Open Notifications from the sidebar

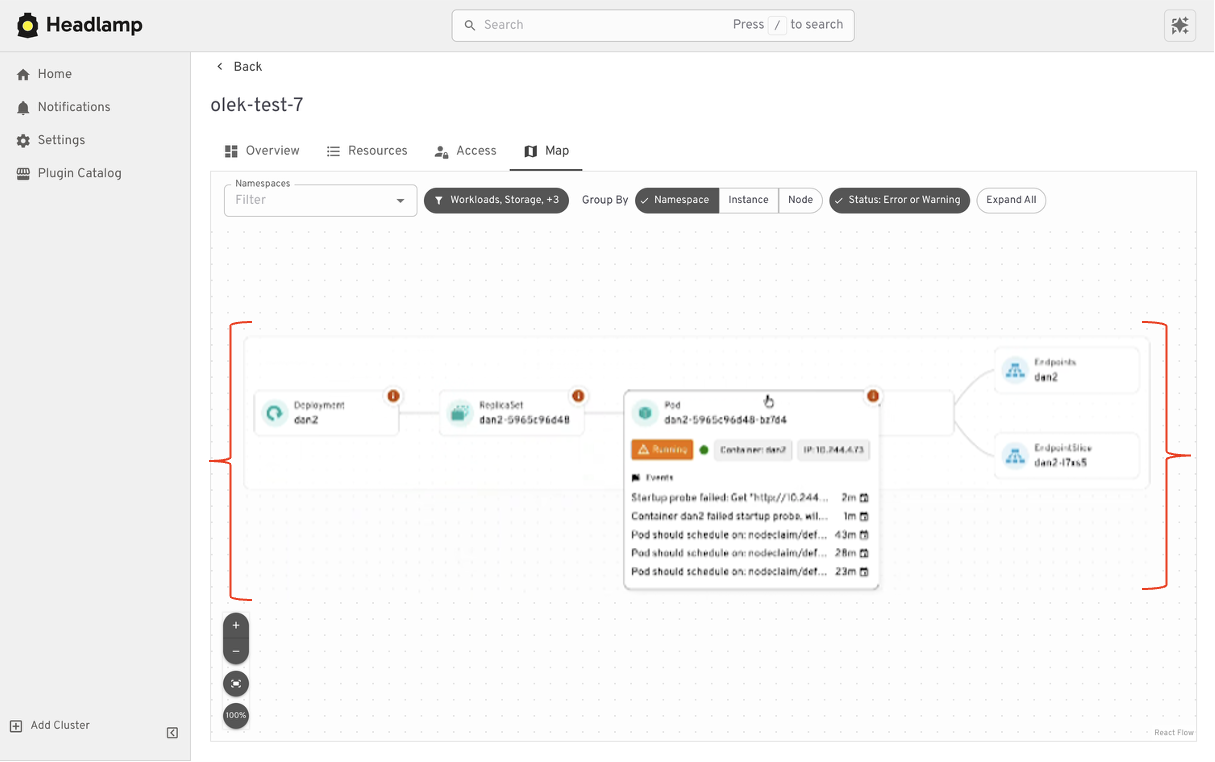tap(71, 107)
